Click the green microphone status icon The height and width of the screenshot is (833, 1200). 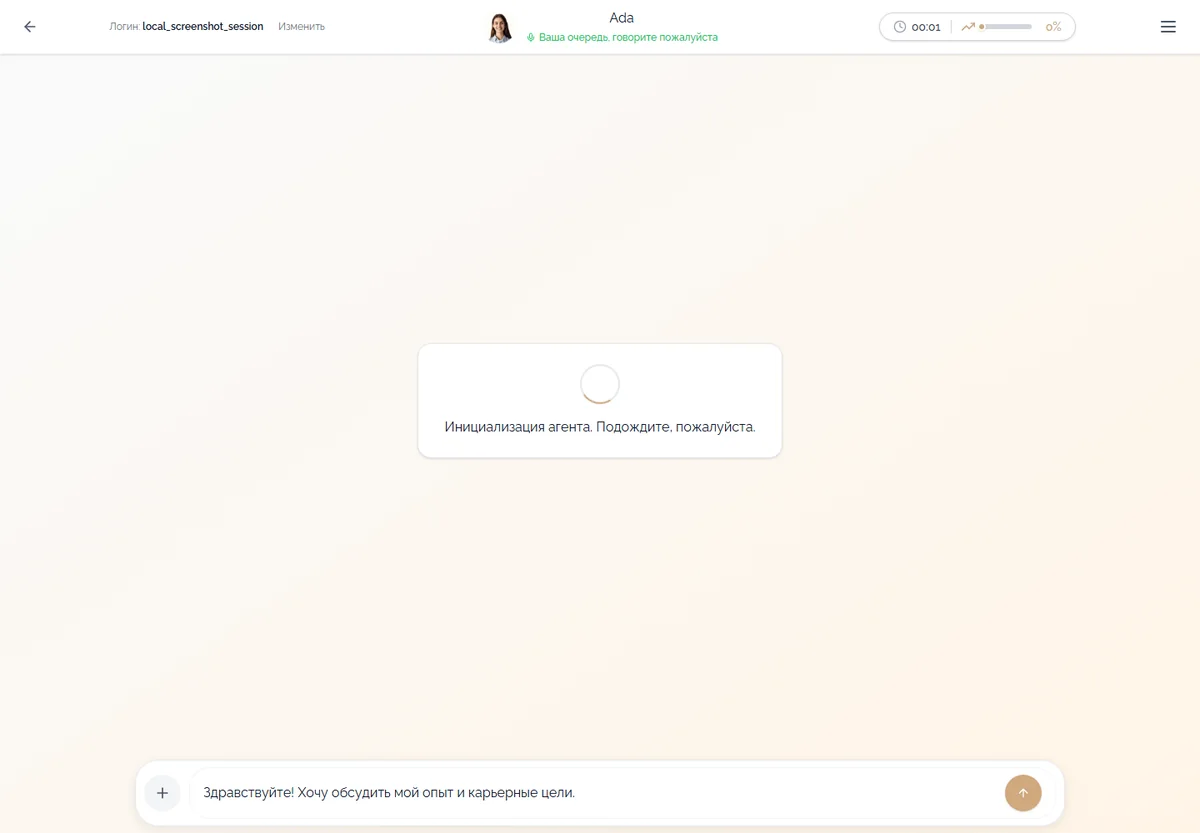pyautogui.click(x=531, y=38)
